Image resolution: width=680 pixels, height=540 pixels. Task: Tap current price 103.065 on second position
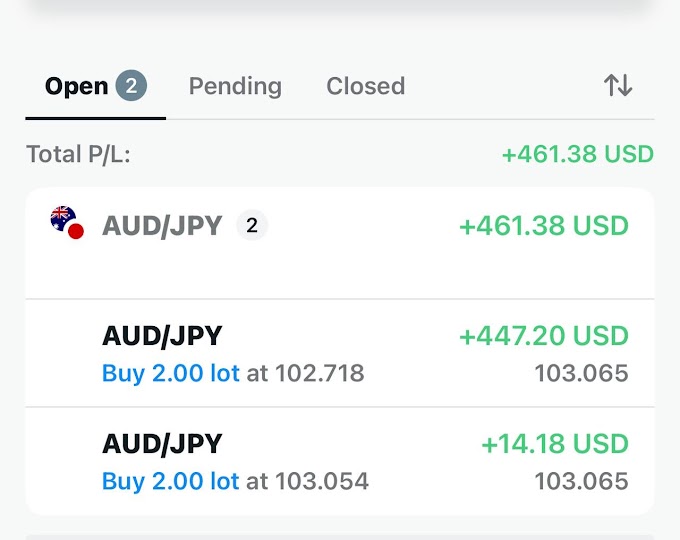click(x=581, y=482)
